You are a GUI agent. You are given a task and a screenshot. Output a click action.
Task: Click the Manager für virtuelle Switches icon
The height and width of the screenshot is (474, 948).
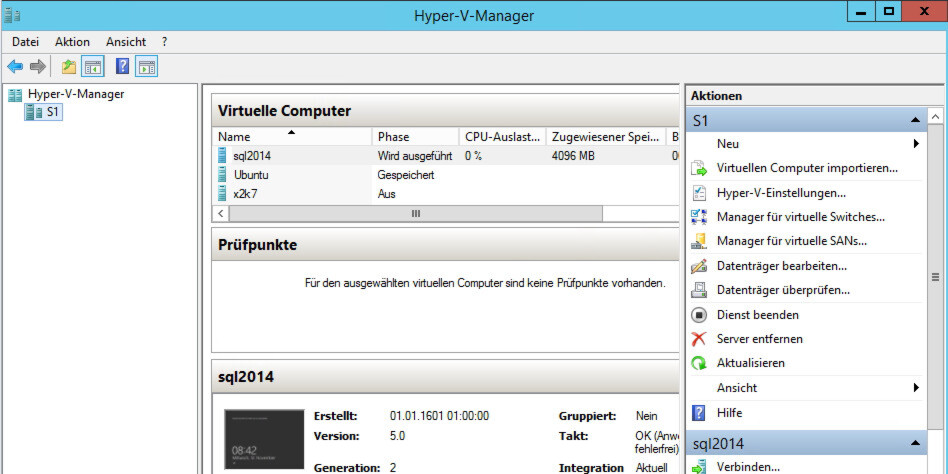point(699,216)
